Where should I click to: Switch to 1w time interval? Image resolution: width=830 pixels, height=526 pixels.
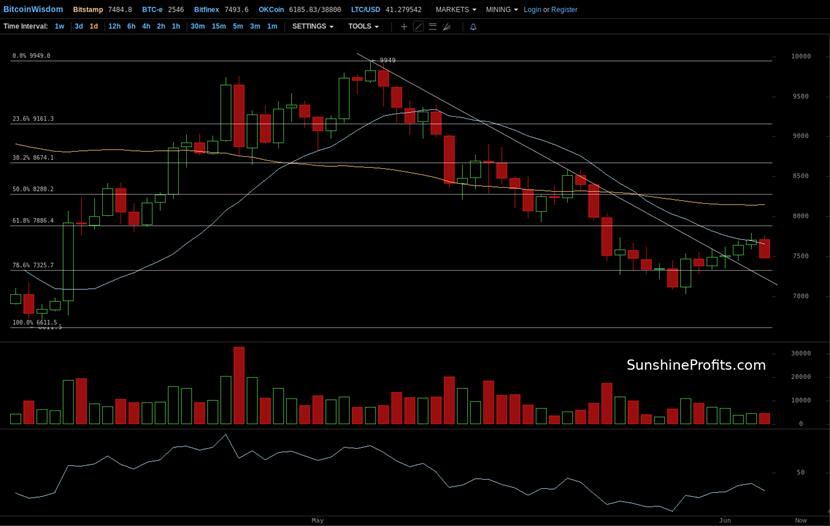(59, 26)
